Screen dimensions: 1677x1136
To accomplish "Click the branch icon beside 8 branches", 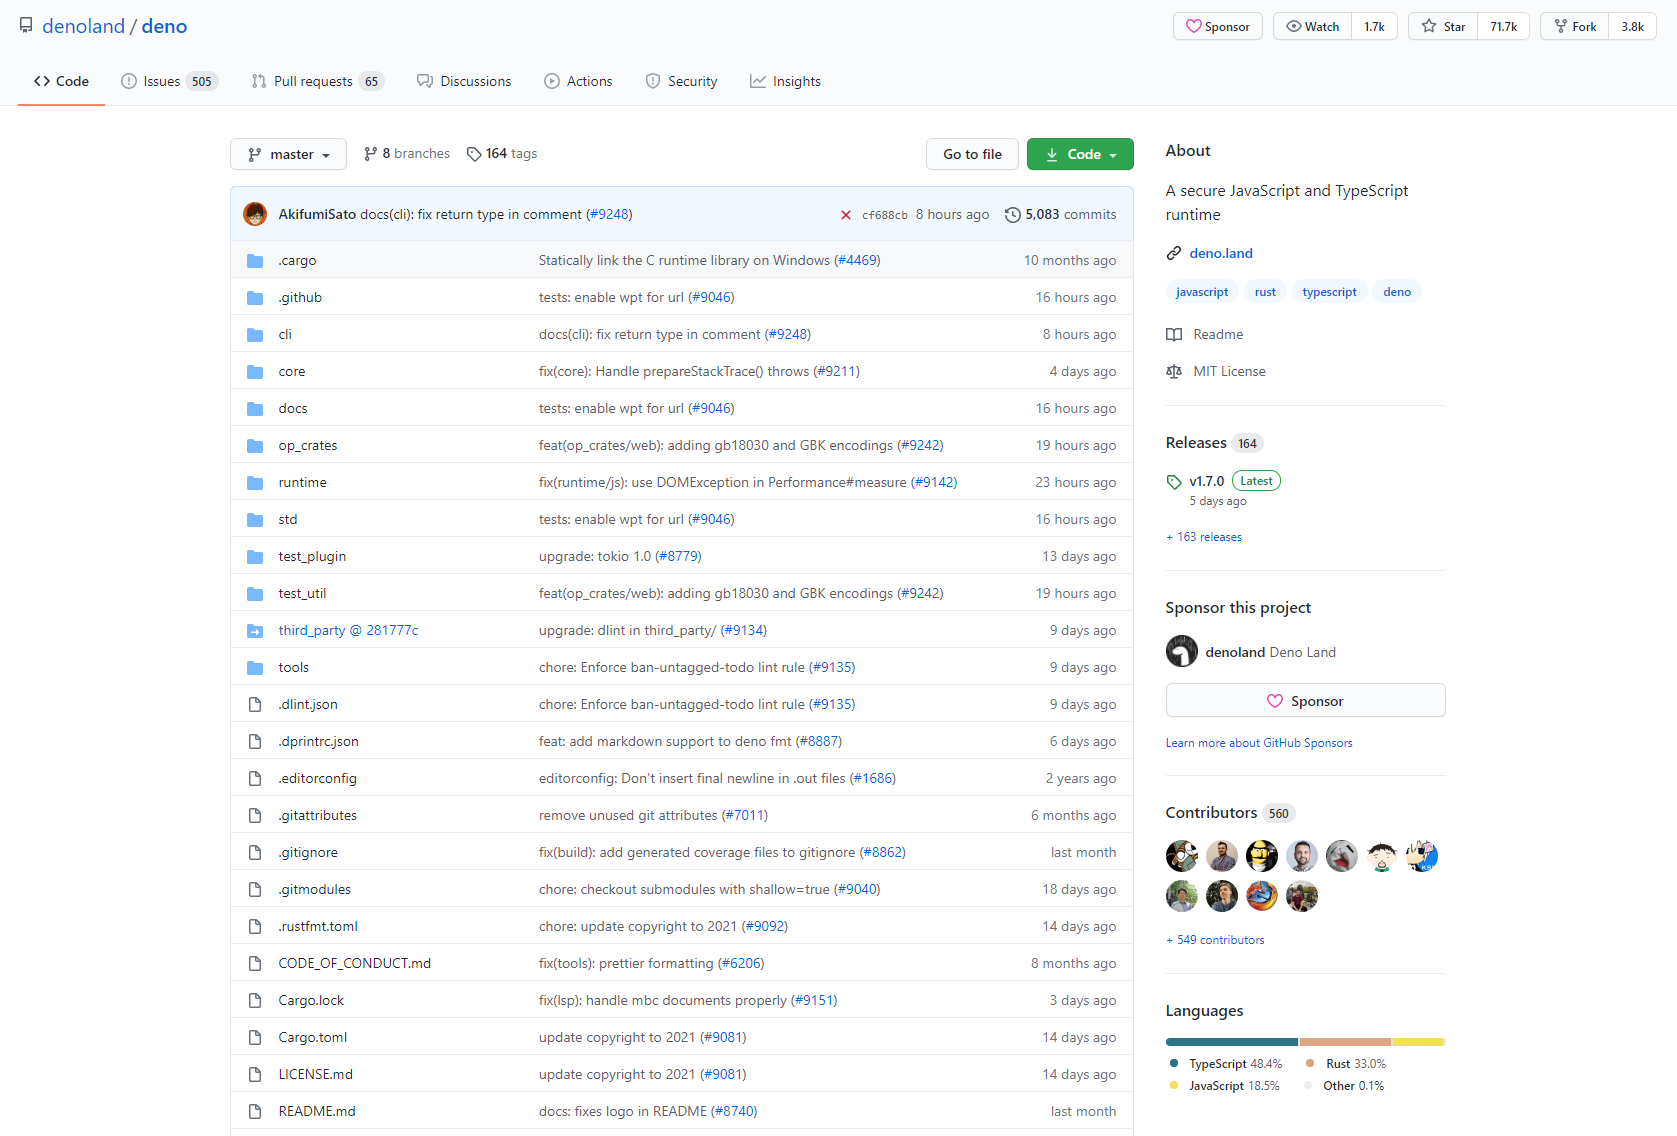I will click(x=371, y=154).
